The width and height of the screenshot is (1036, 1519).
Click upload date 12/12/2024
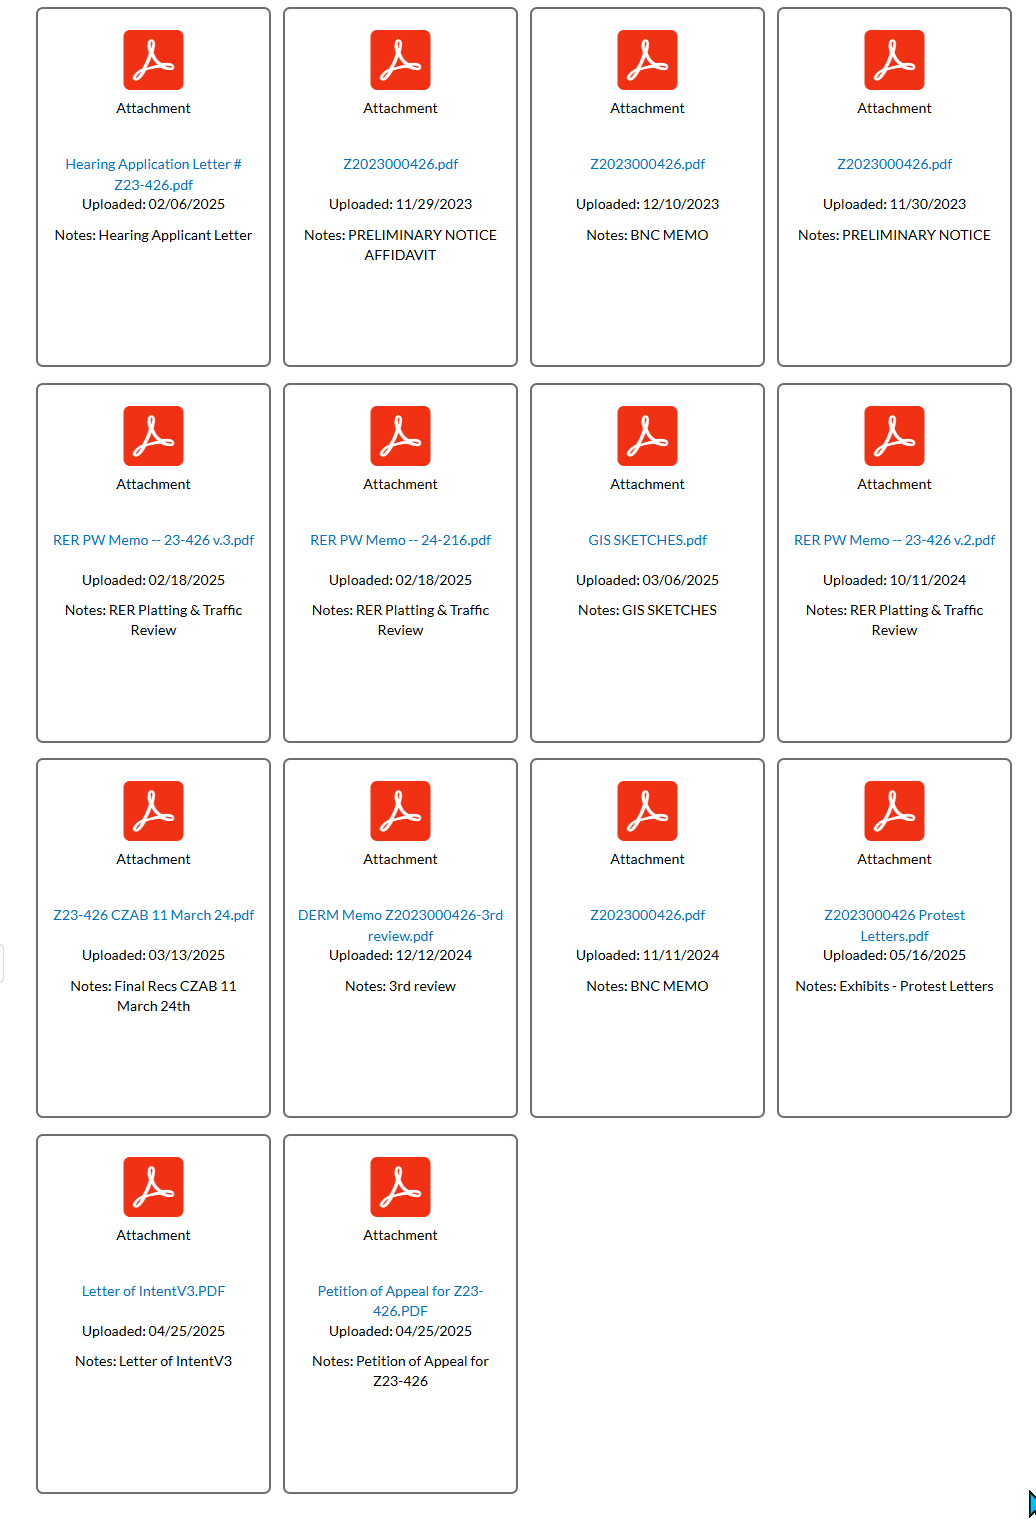(434, 955)
